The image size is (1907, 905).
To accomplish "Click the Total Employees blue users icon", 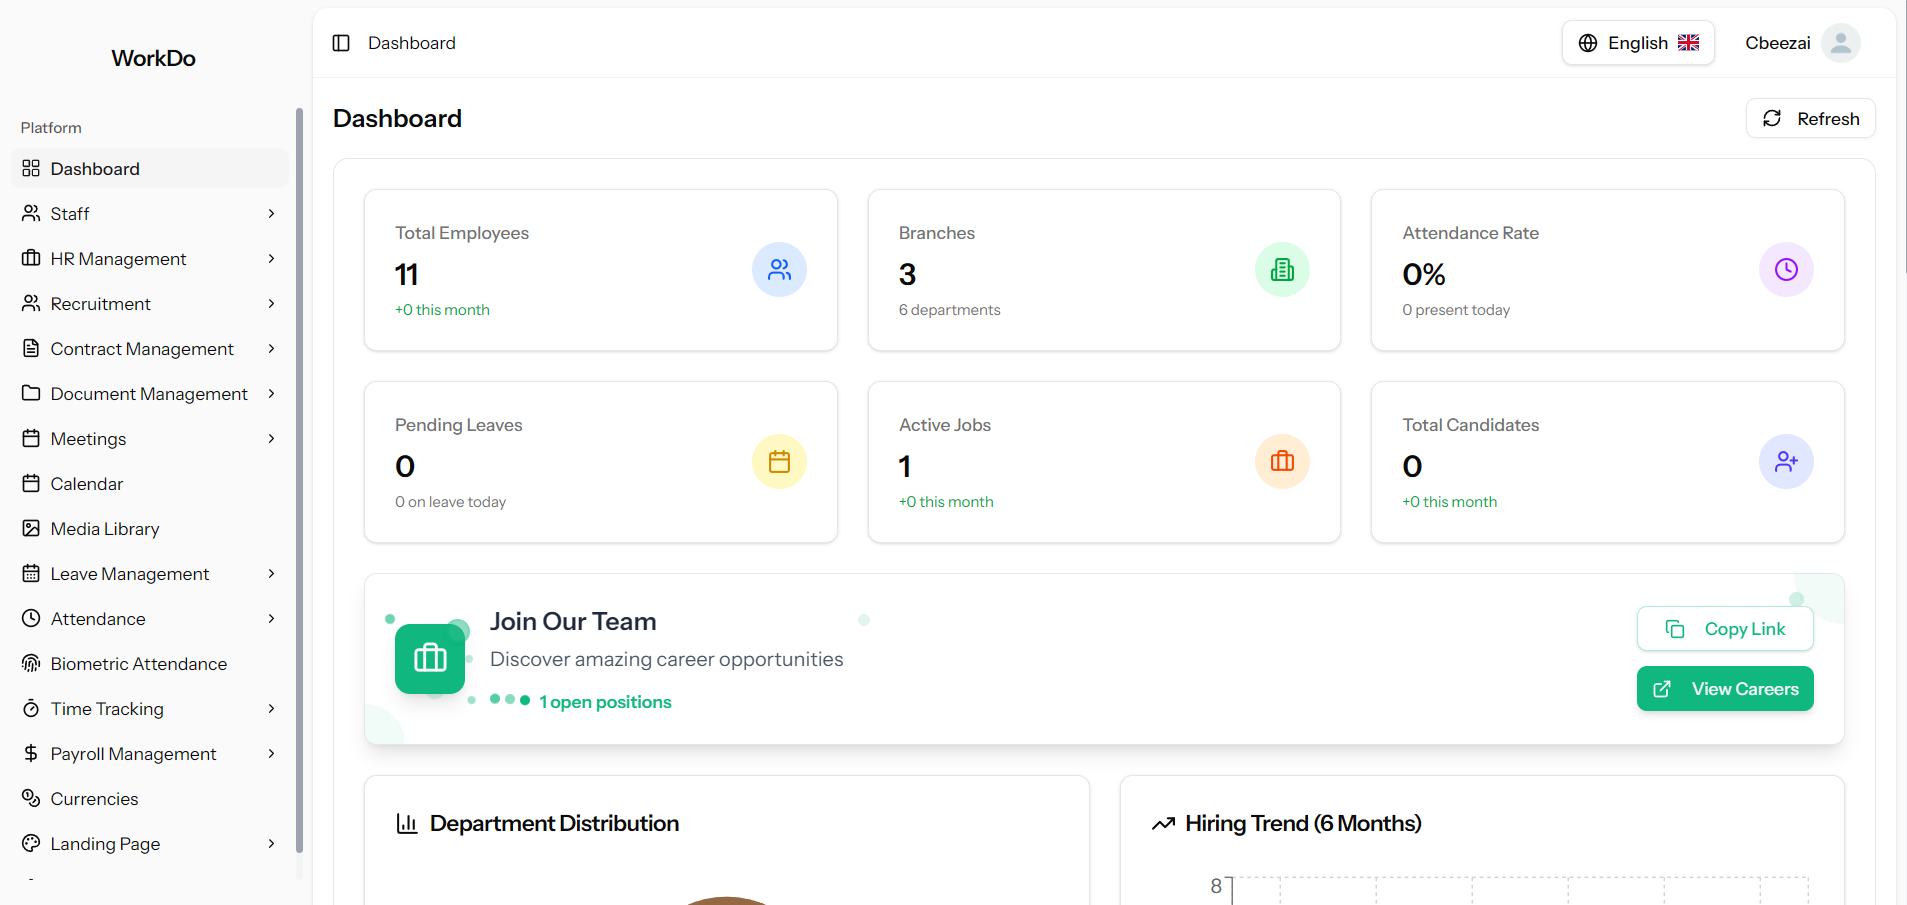I will click(x=779, y=270).
